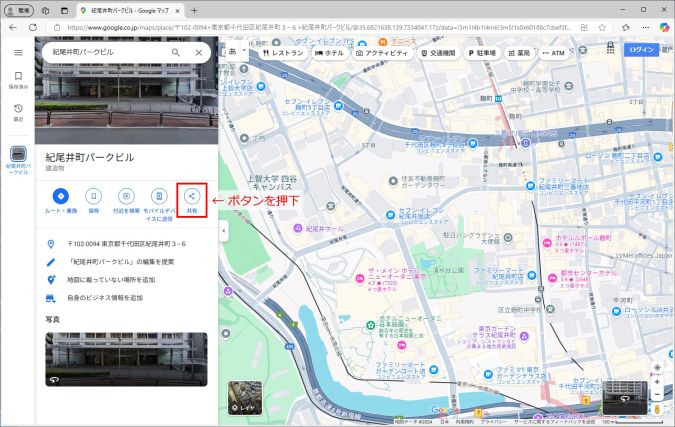Screen dimensions: 675x427
Task: Open the hamburger menu in sidebar
Action: tap(17, 52)
